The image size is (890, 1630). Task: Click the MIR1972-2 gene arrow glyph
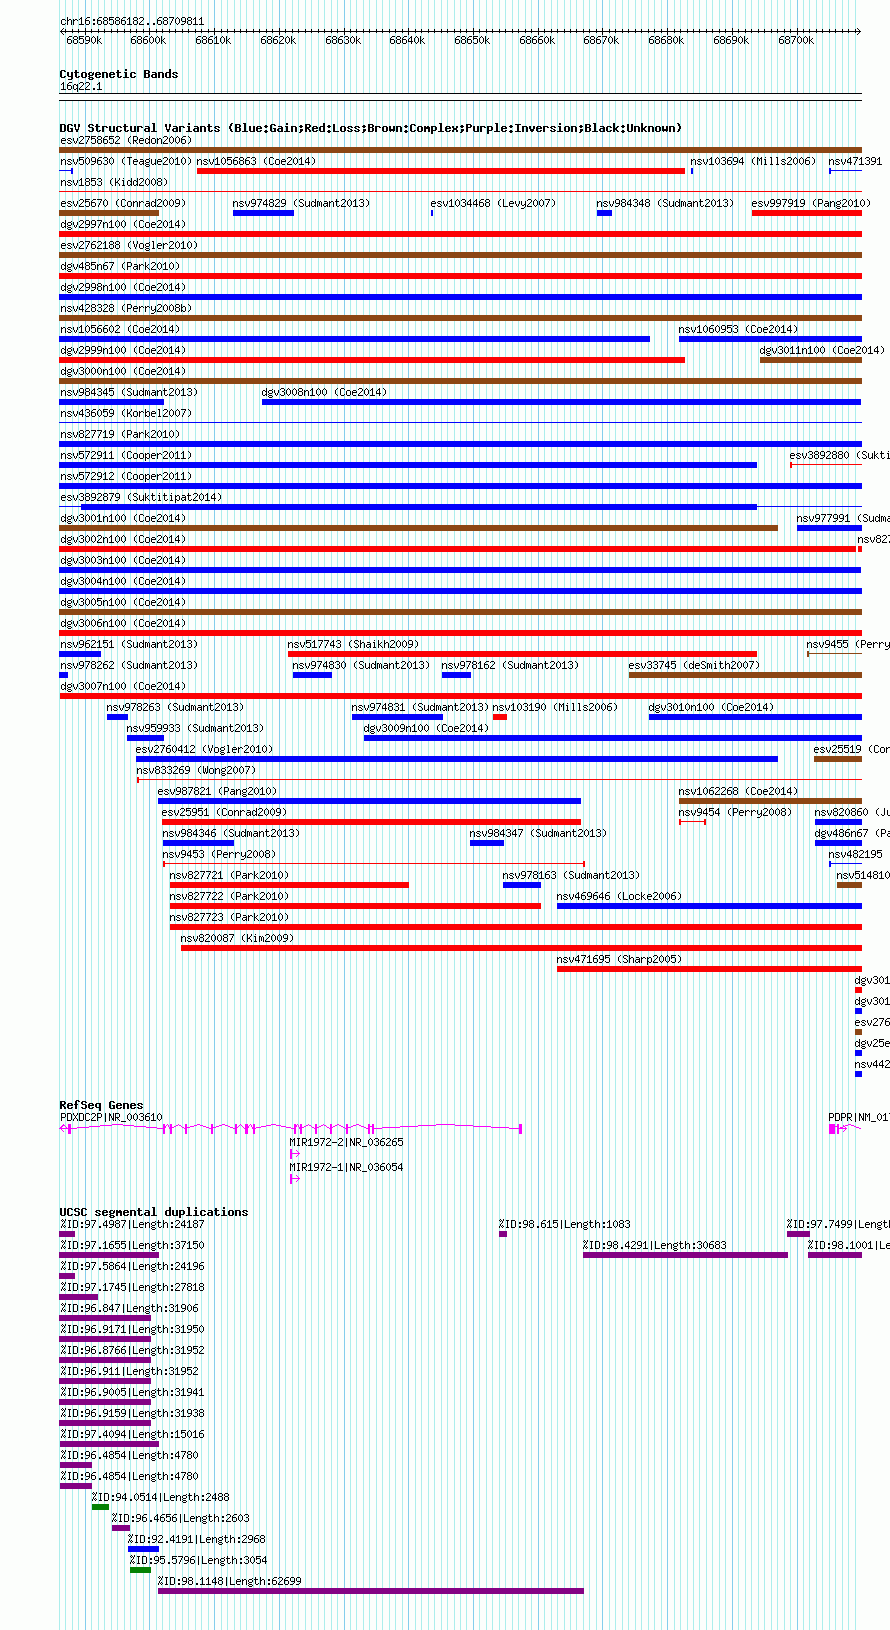click(294, 1154)
